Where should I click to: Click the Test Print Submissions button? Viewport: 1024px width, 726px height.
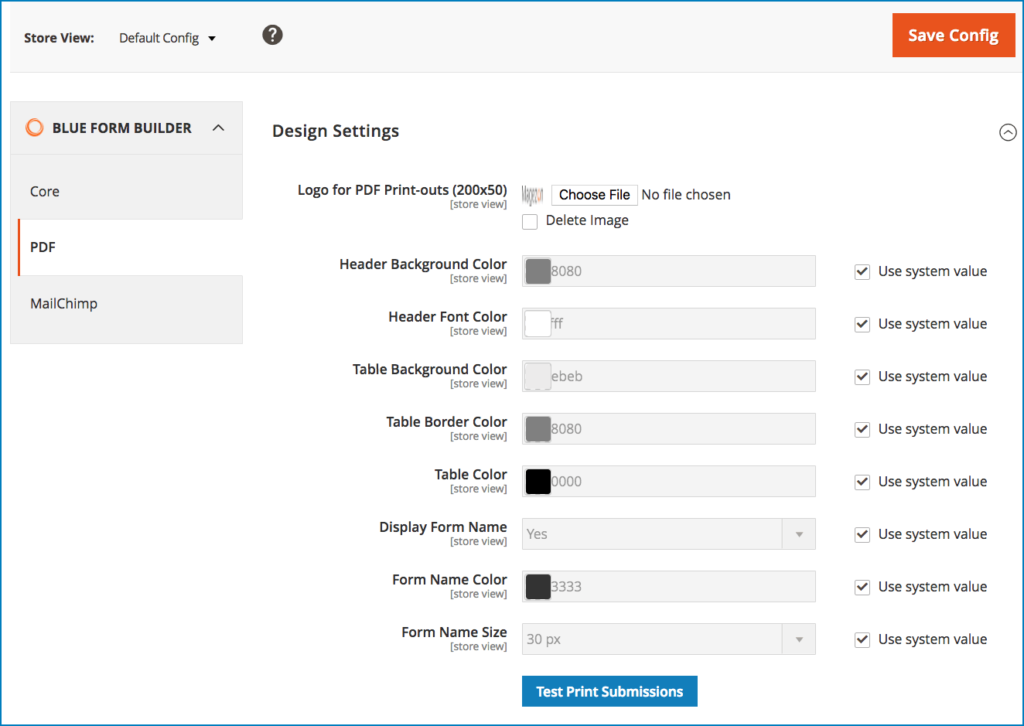pyautogui.click(x=609, y=691)
